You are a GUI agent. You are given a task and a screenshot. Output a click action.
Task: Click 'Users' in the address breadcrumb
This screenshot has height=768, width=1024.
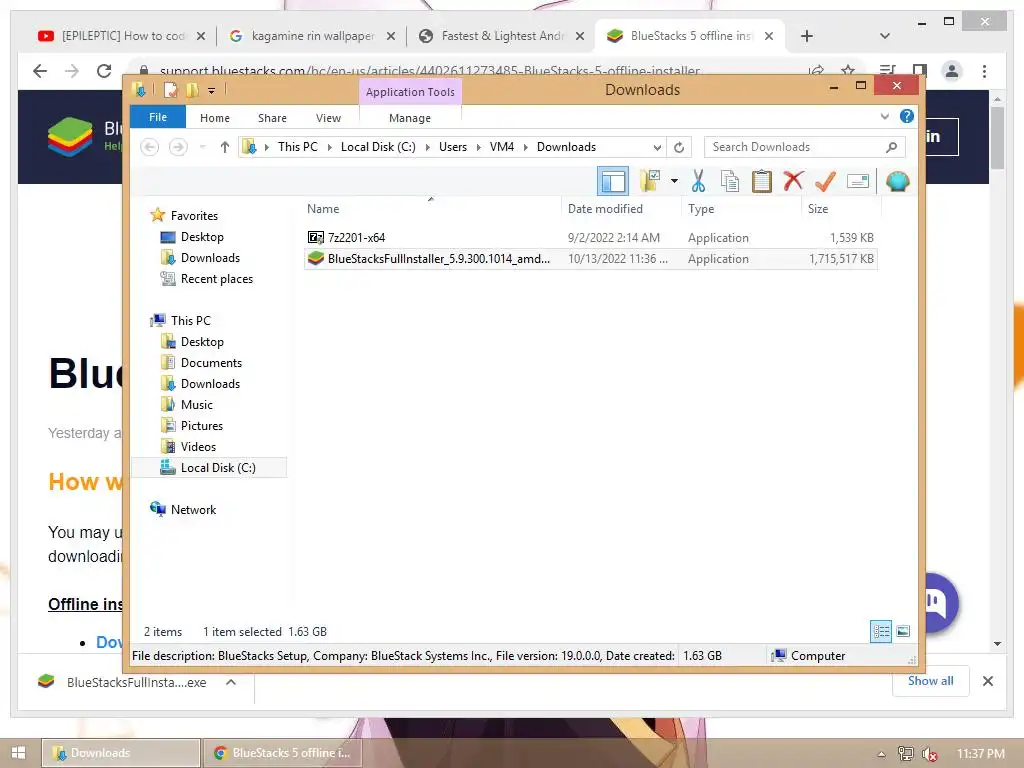tap(453, 147)
